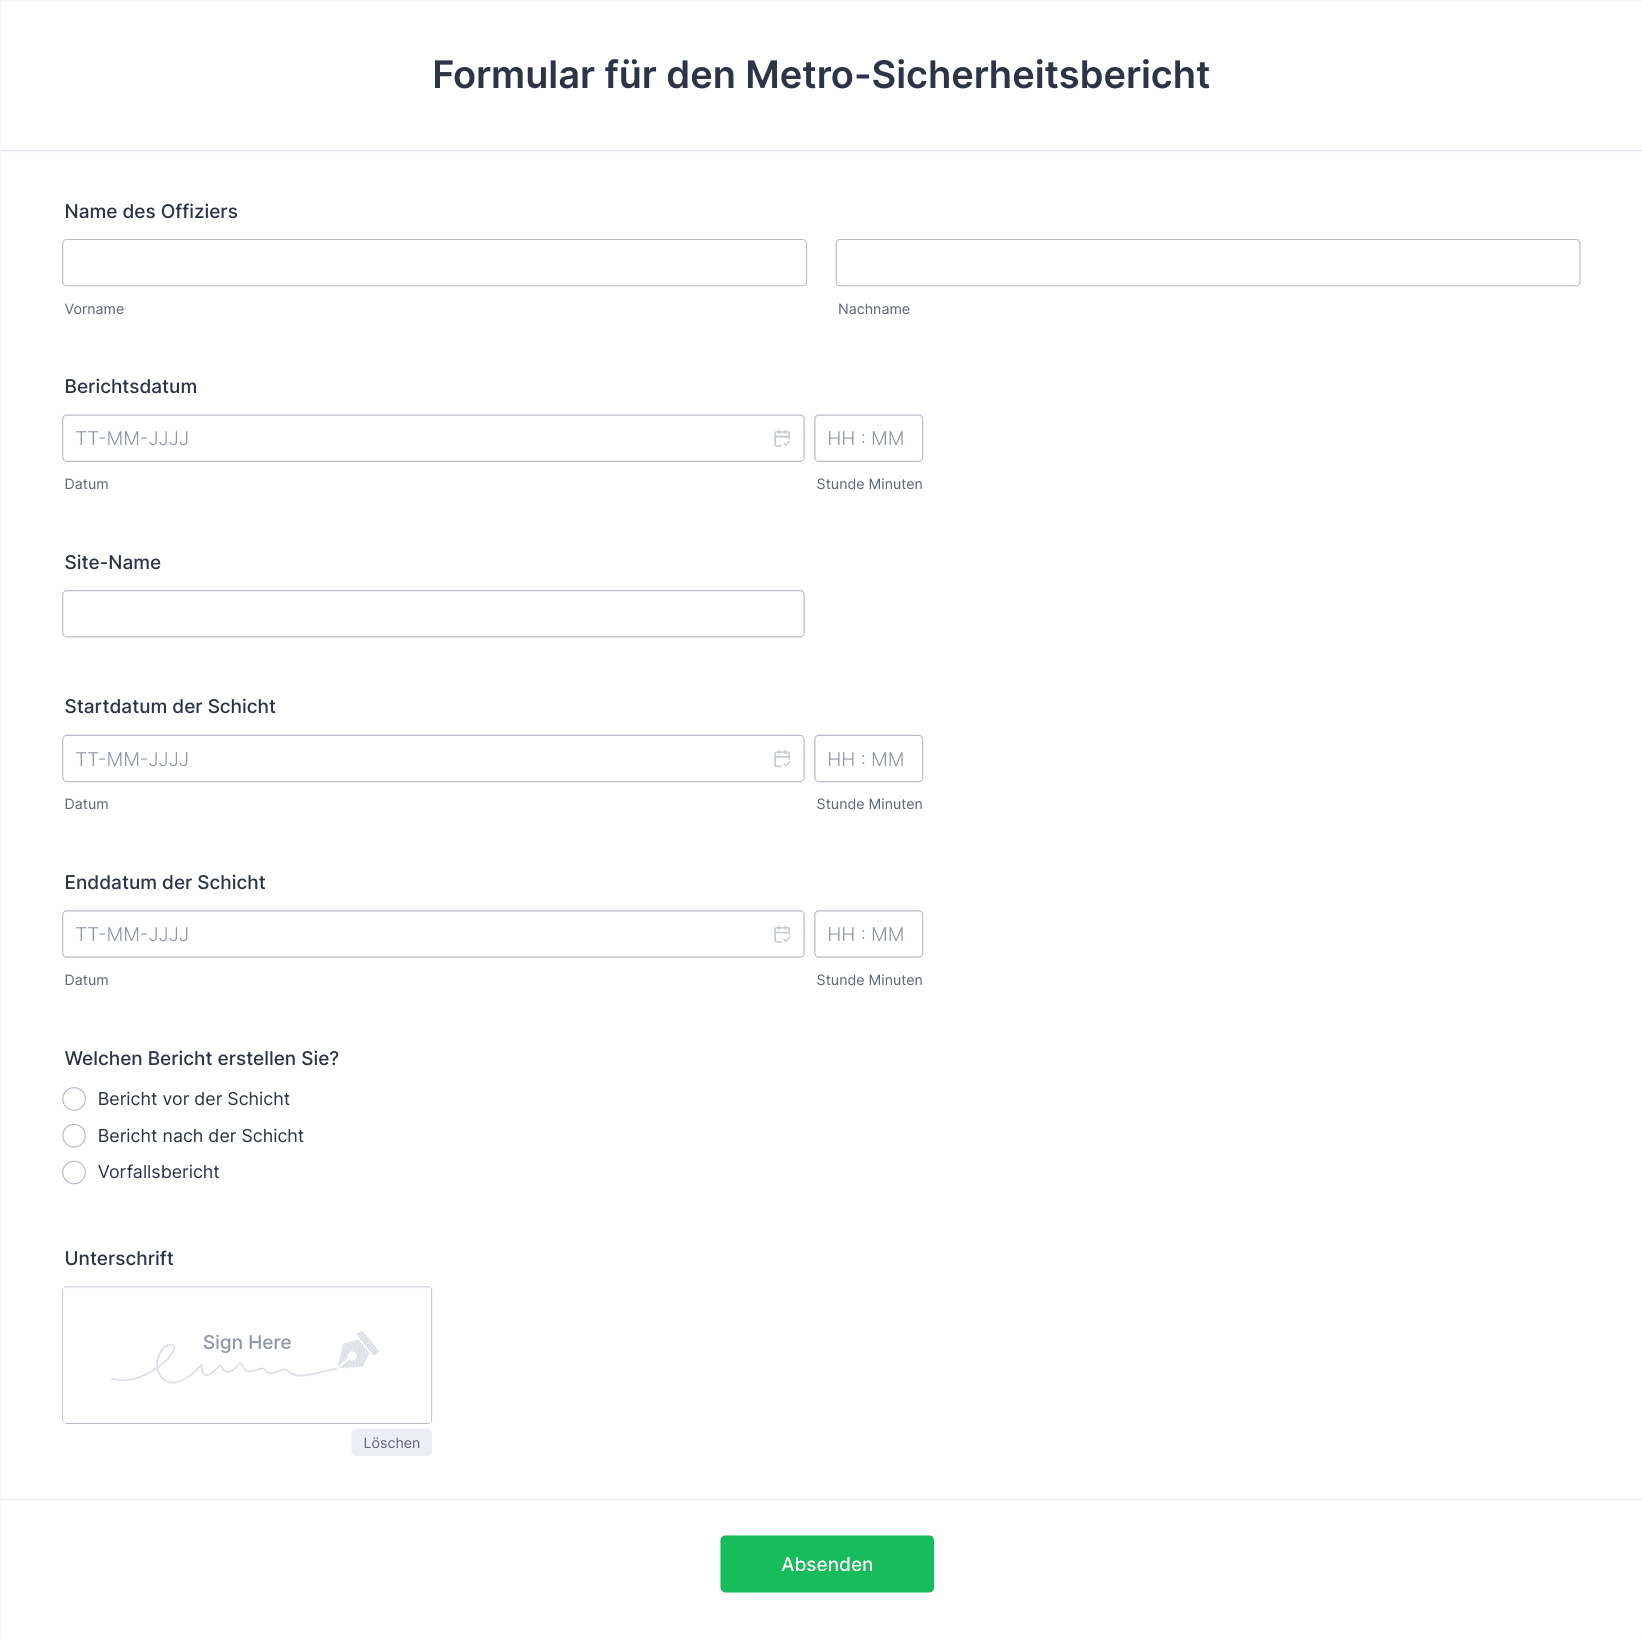Click the Site-Name input field
This screenshot has height=1639, width=1642.
coord(433,614)
